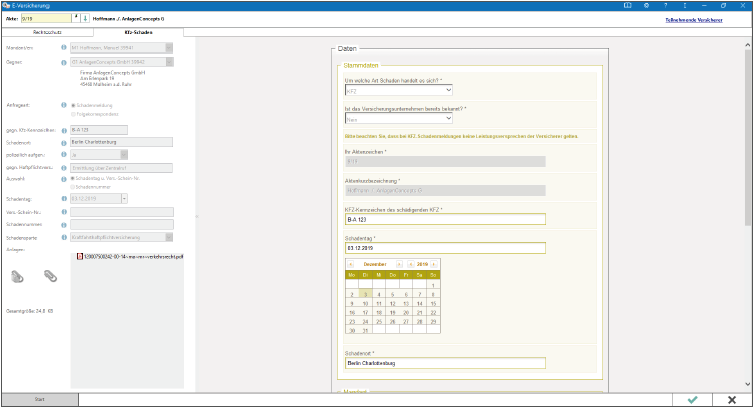Screen dimensions: 754x408
Task: Click left panel Schadenort field
Action: (x=122, y=142)
